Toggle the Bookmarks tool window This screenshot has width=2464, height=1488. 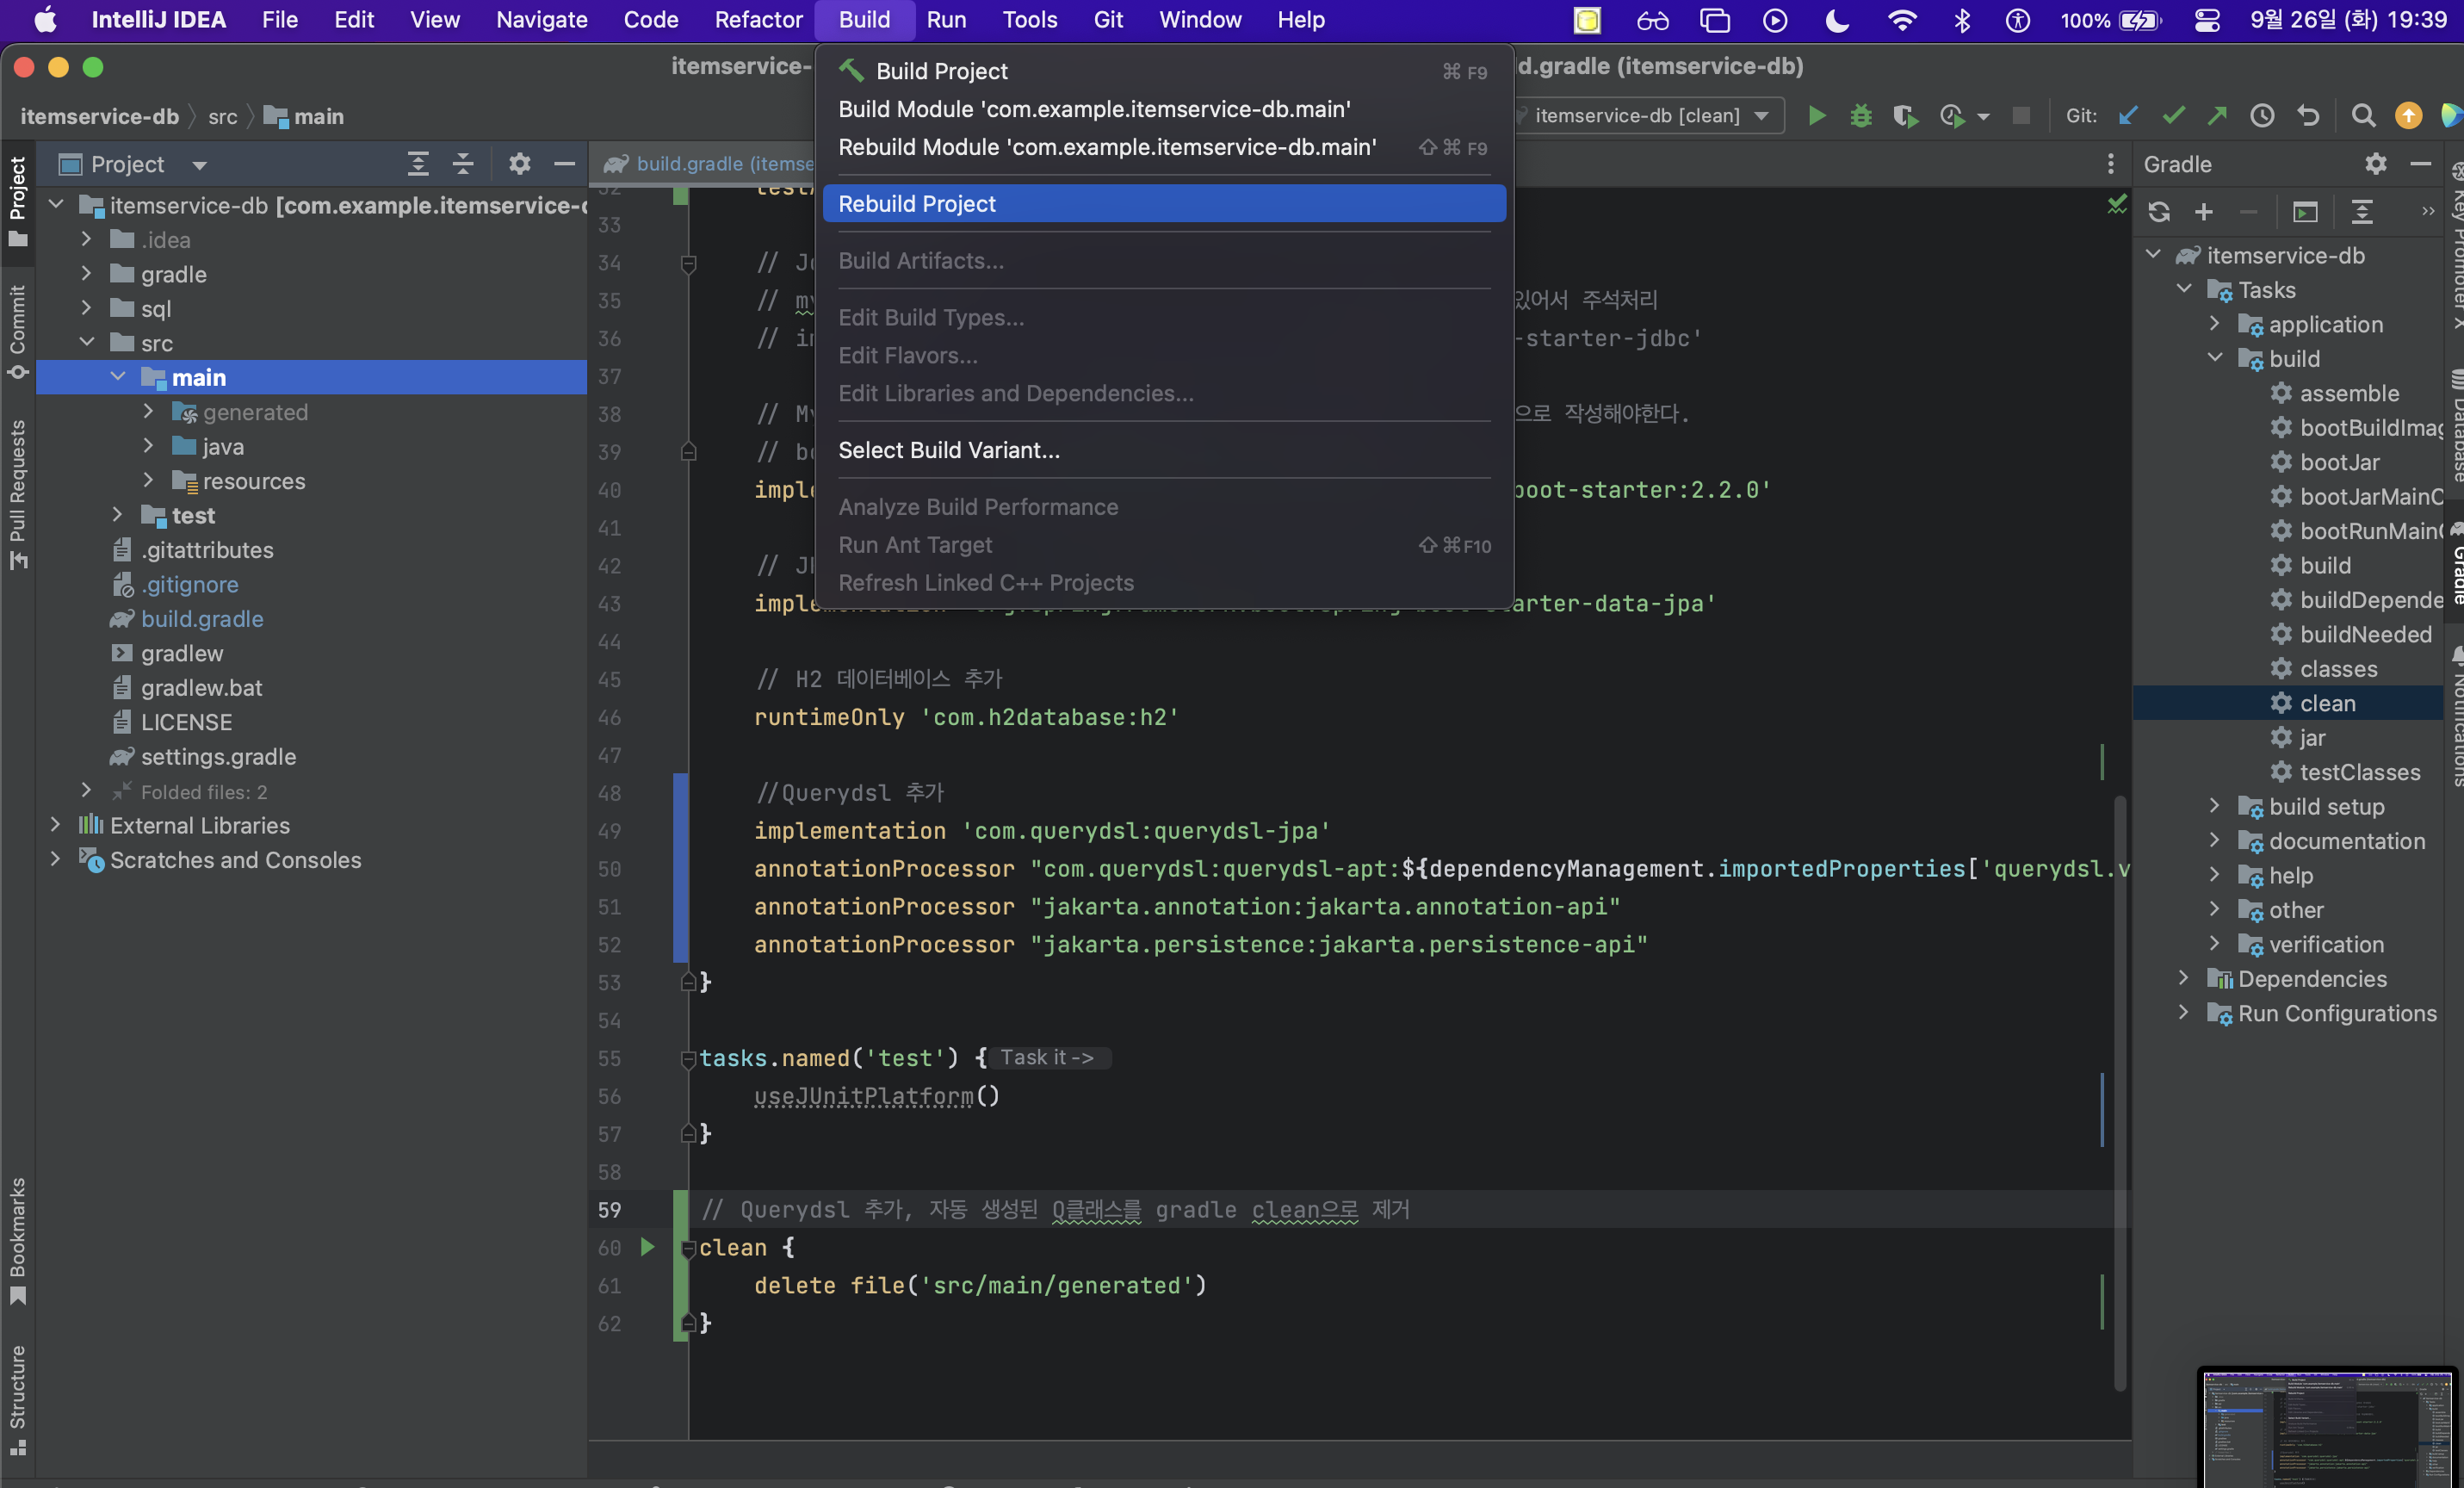pyautogui.click(x=17, y=1240)
